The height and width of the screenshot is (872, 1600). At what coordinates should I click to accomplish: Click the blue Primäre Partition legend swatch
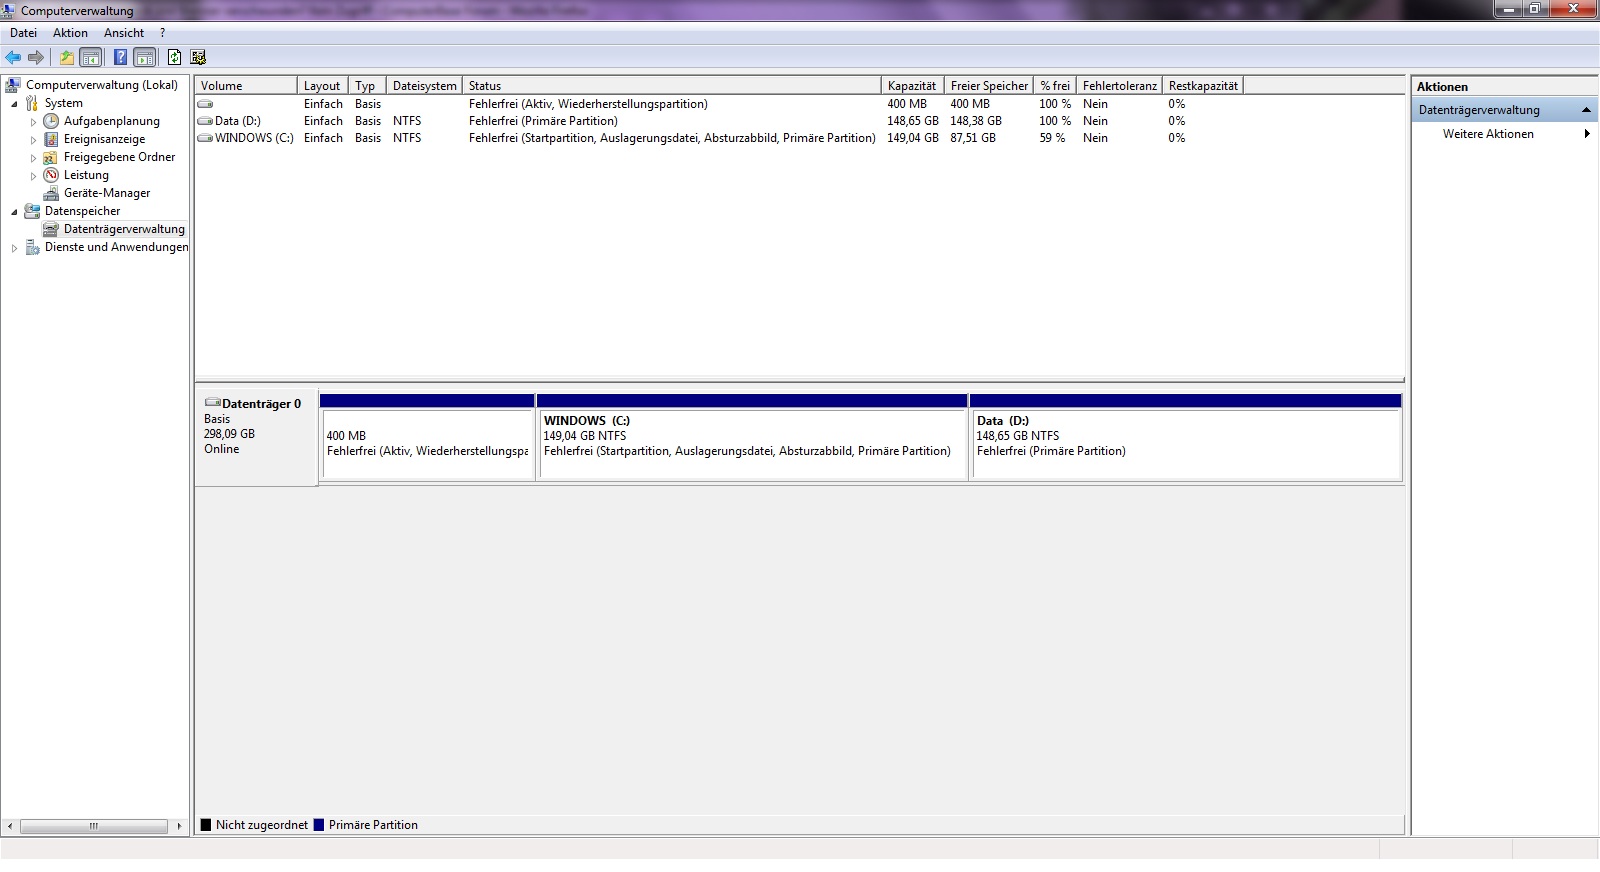click(319, 825)
